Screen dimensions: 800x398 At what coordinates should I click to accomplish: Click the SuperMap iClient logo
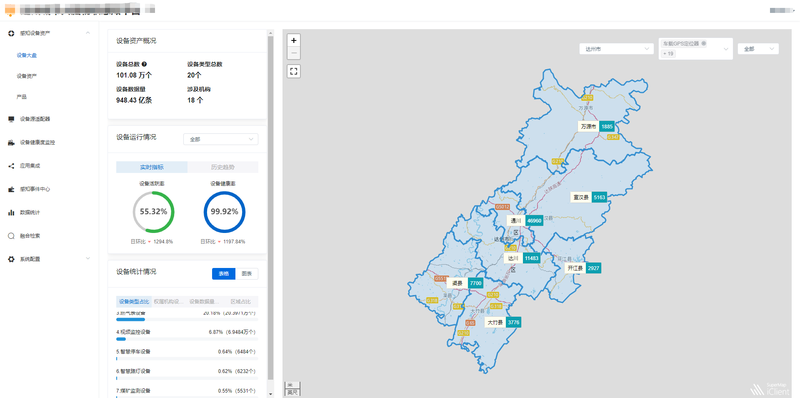(x=770, y=389)
